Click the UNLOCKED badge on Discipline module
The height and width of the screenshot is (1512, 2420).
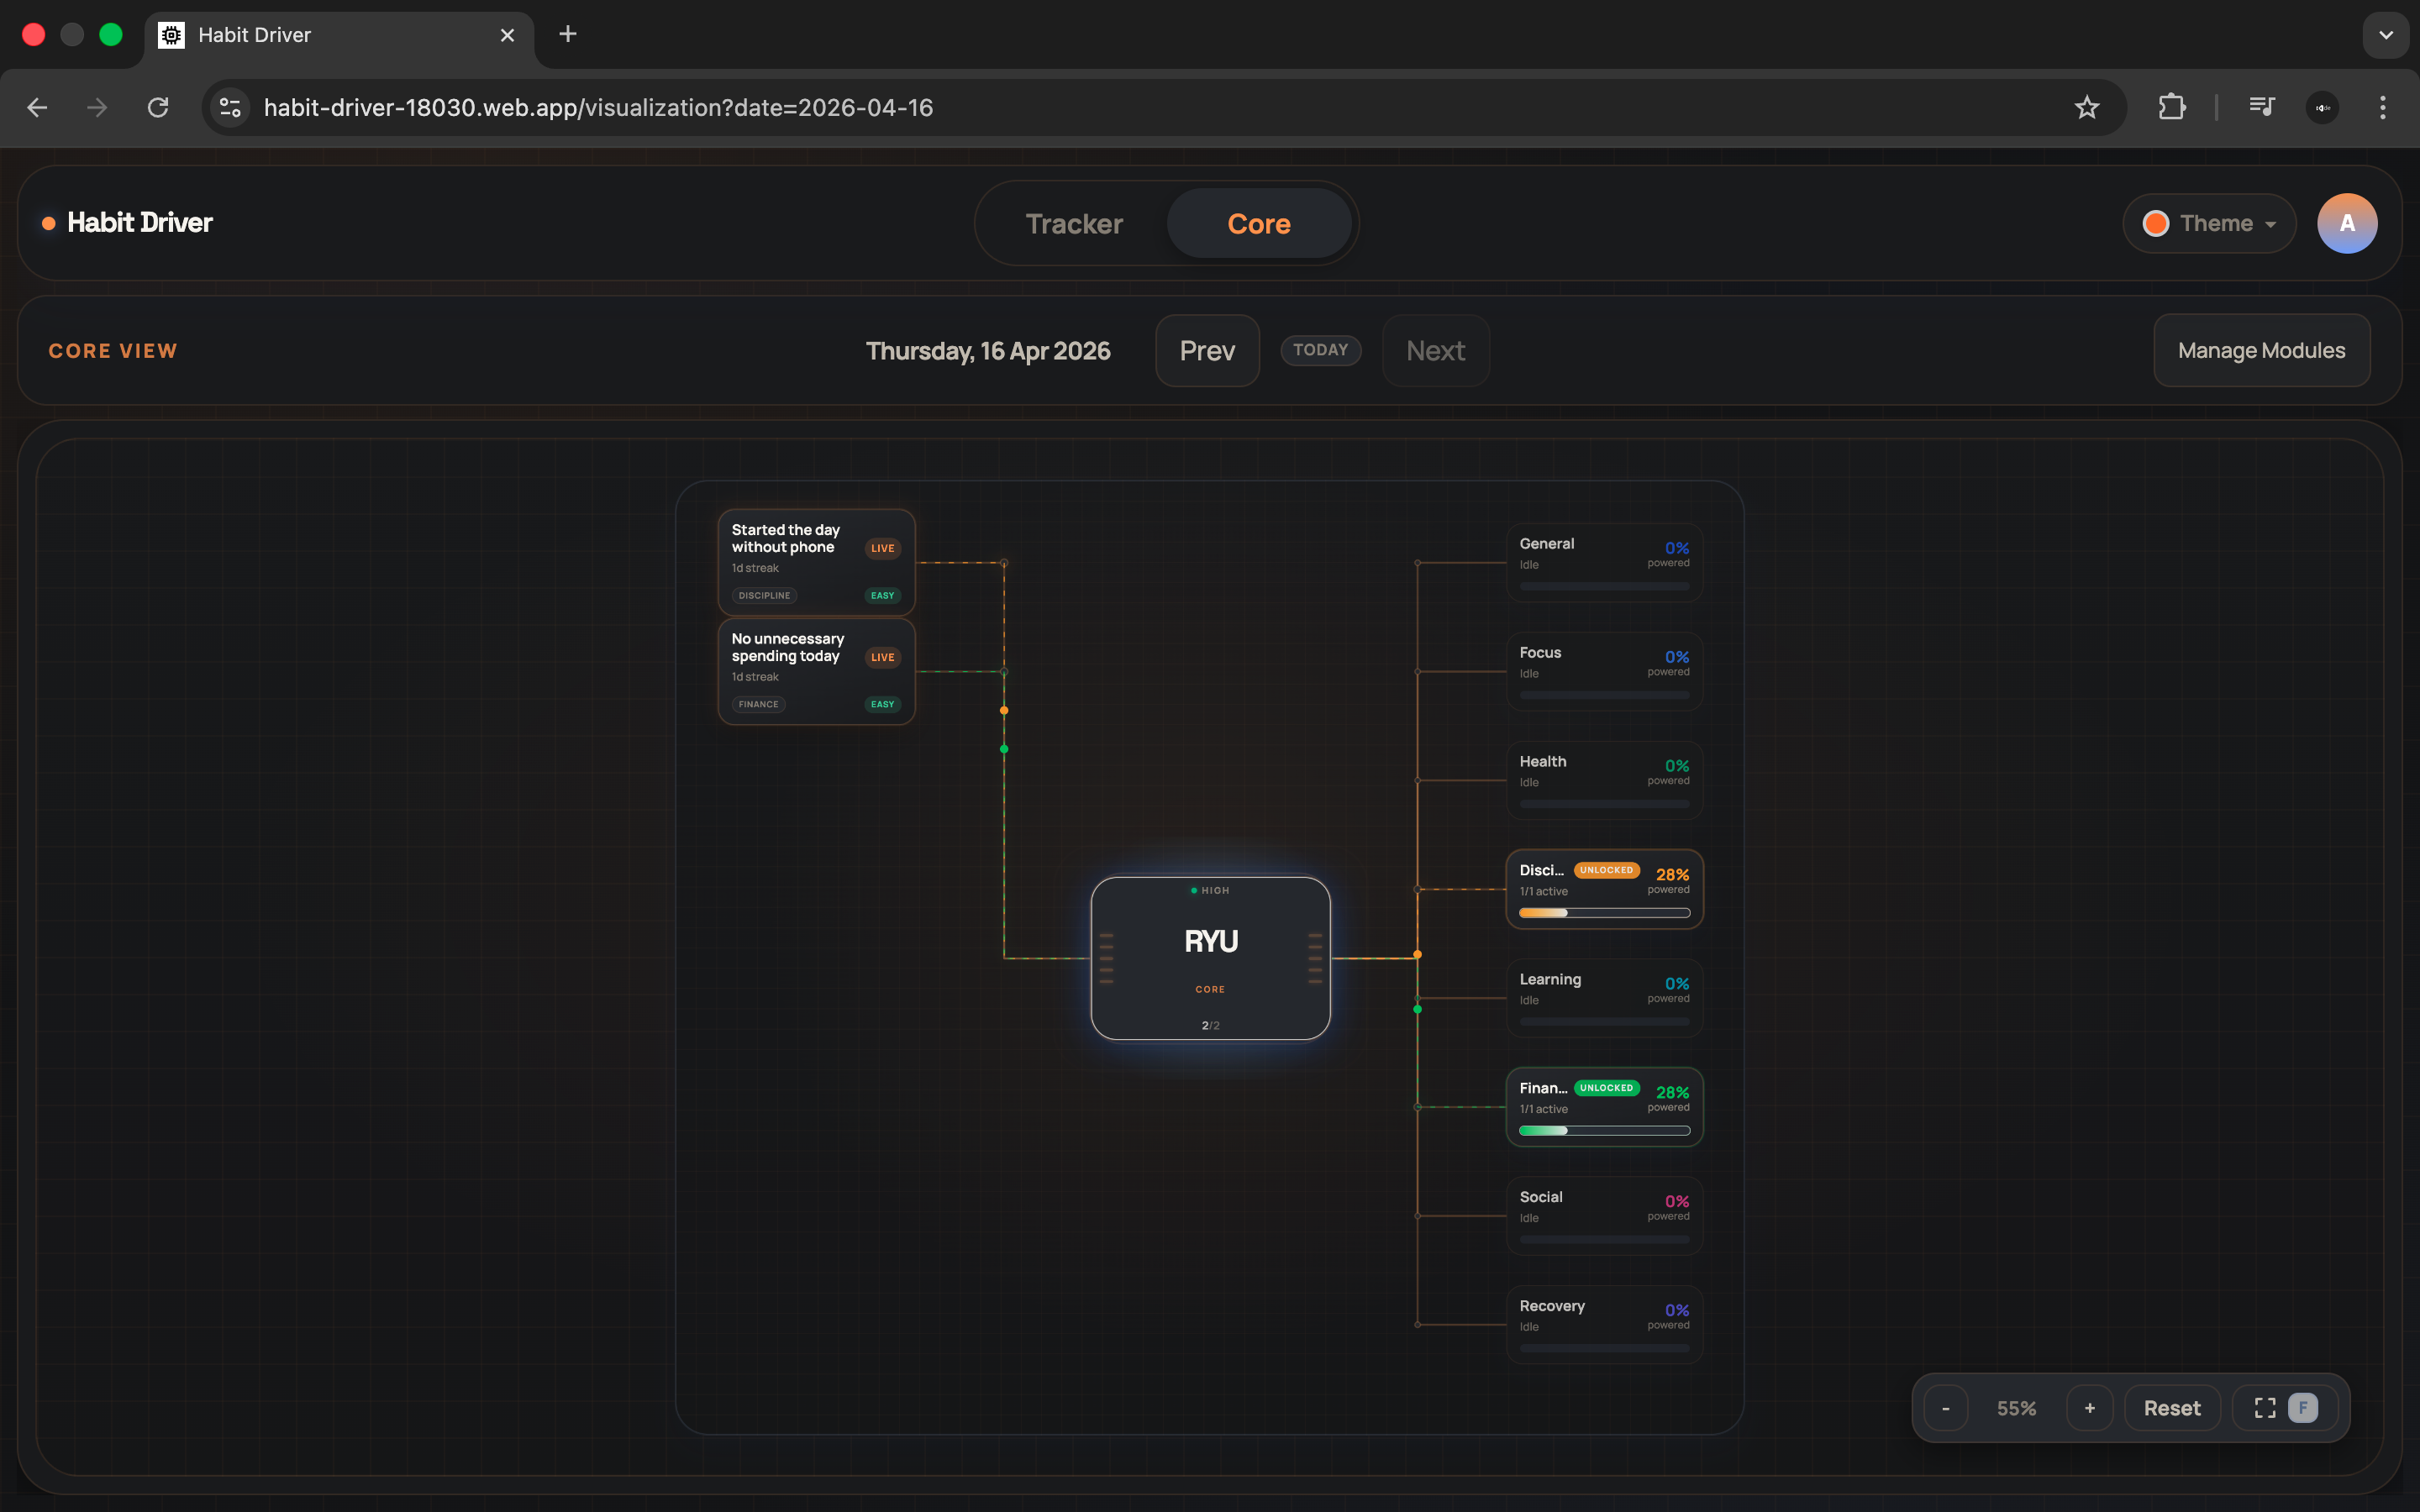1606,870
